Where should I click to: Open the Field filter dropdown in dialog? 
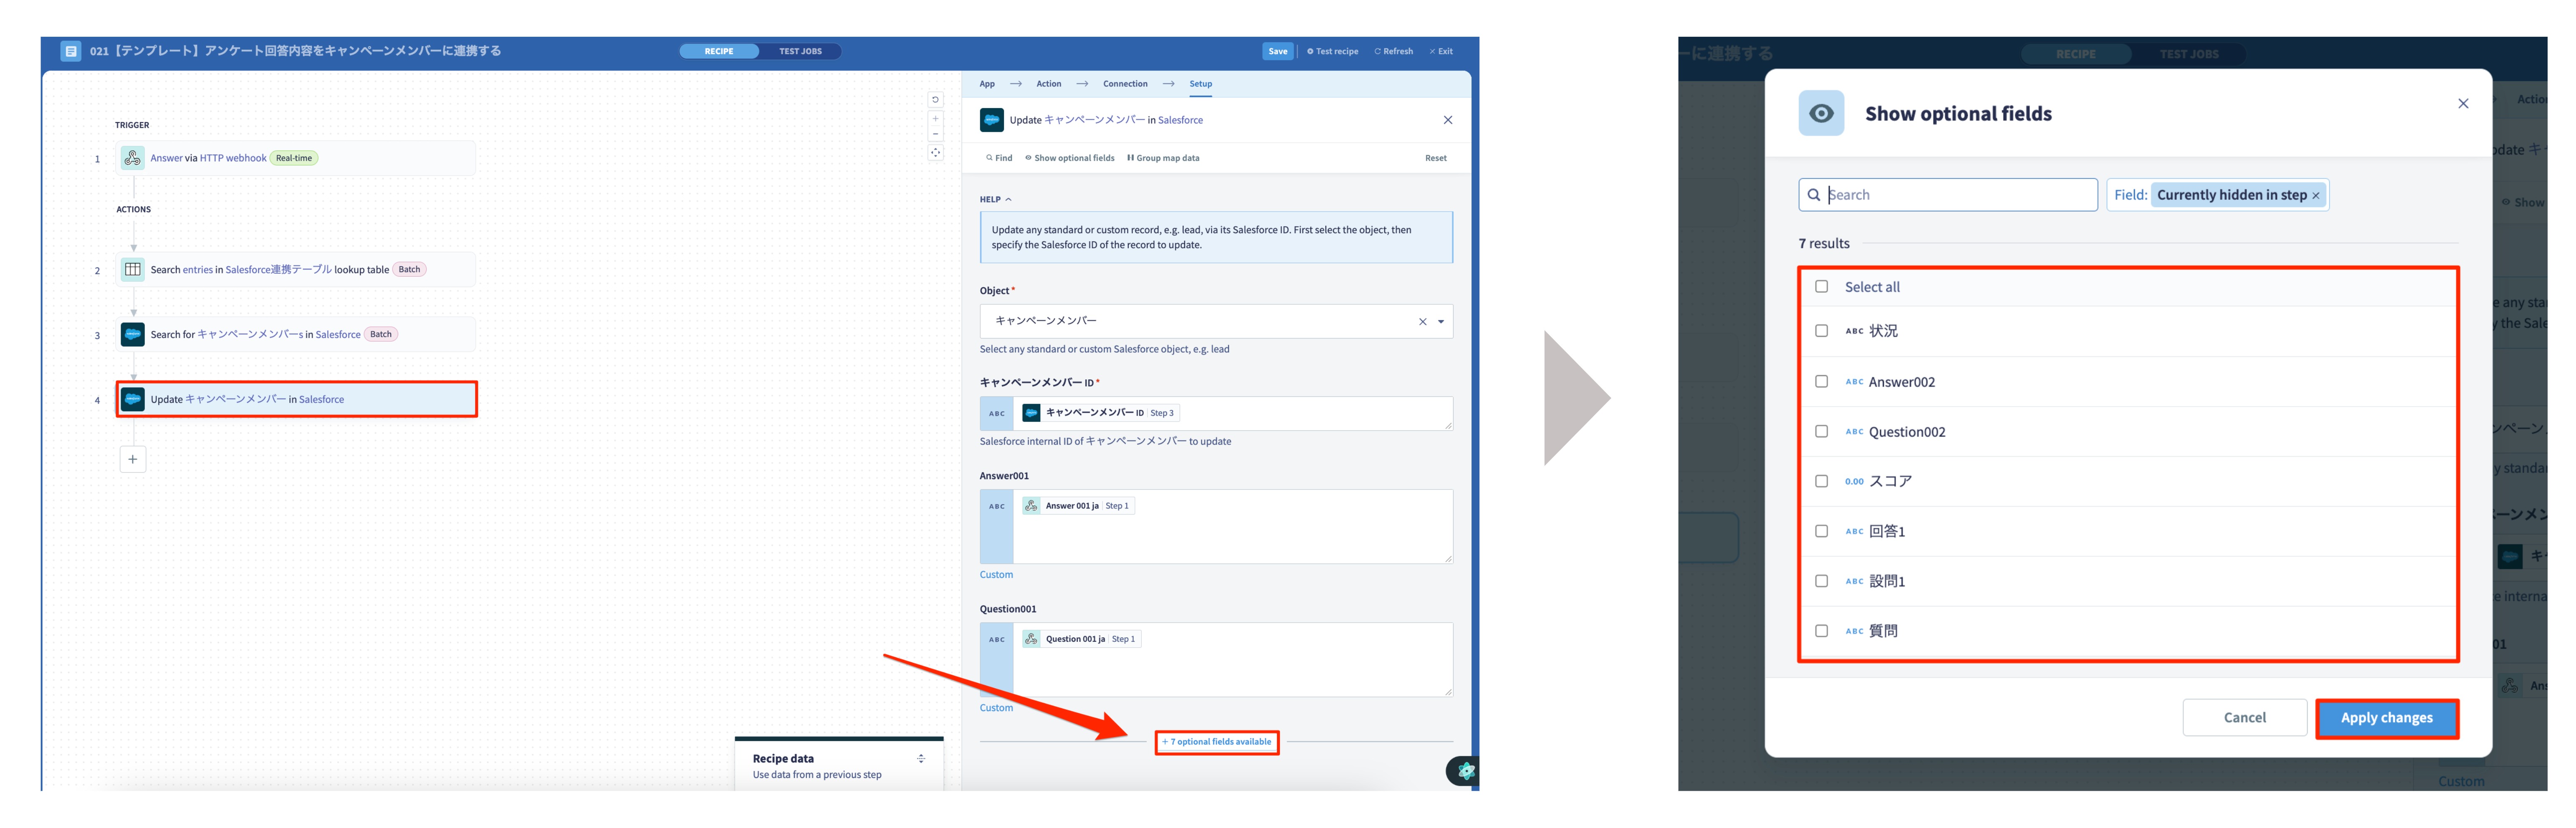tap(2217, 195)
